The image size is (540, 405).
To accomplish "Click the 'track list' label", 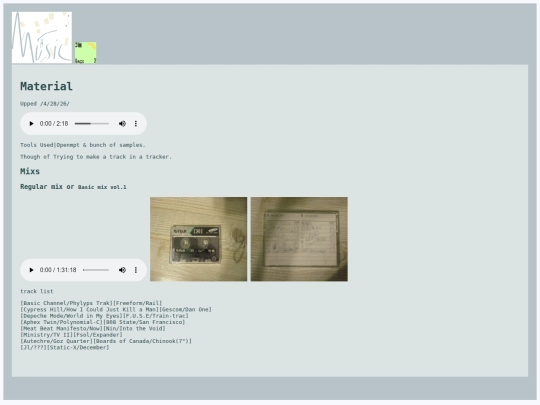I will tap(37, 291).
